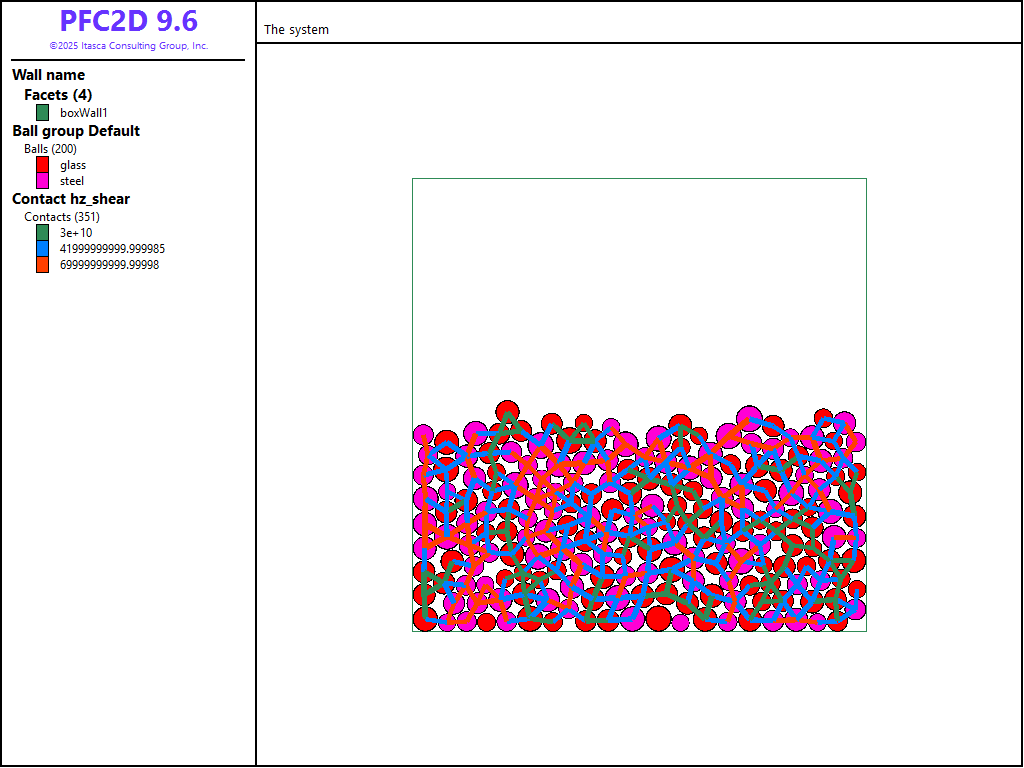Select the 'Contact hz_shear' legend heading

pos(71,199)
